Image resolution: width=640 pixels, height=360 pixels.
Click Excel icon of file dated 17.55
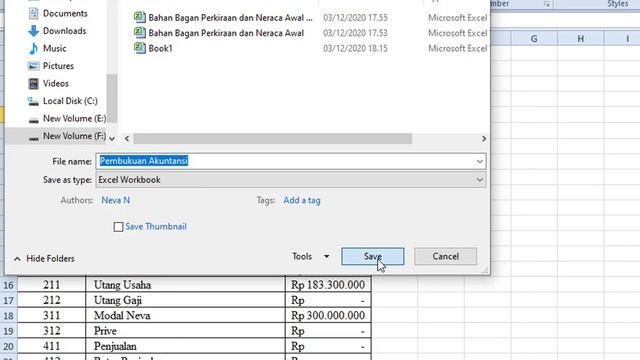(x=140, y=18)
